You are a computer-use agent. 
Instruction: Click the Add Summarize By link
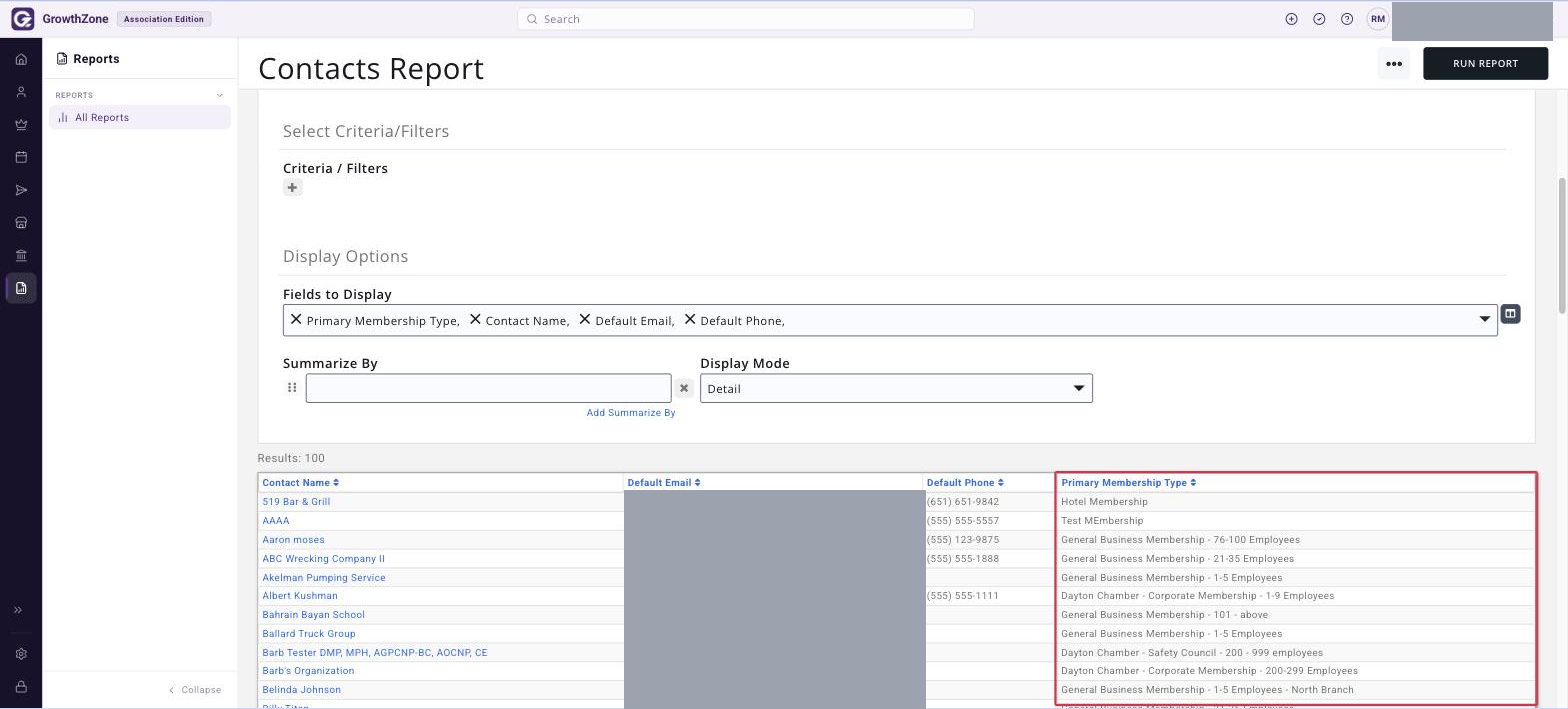pyautogui.click(x=631, y=413)
